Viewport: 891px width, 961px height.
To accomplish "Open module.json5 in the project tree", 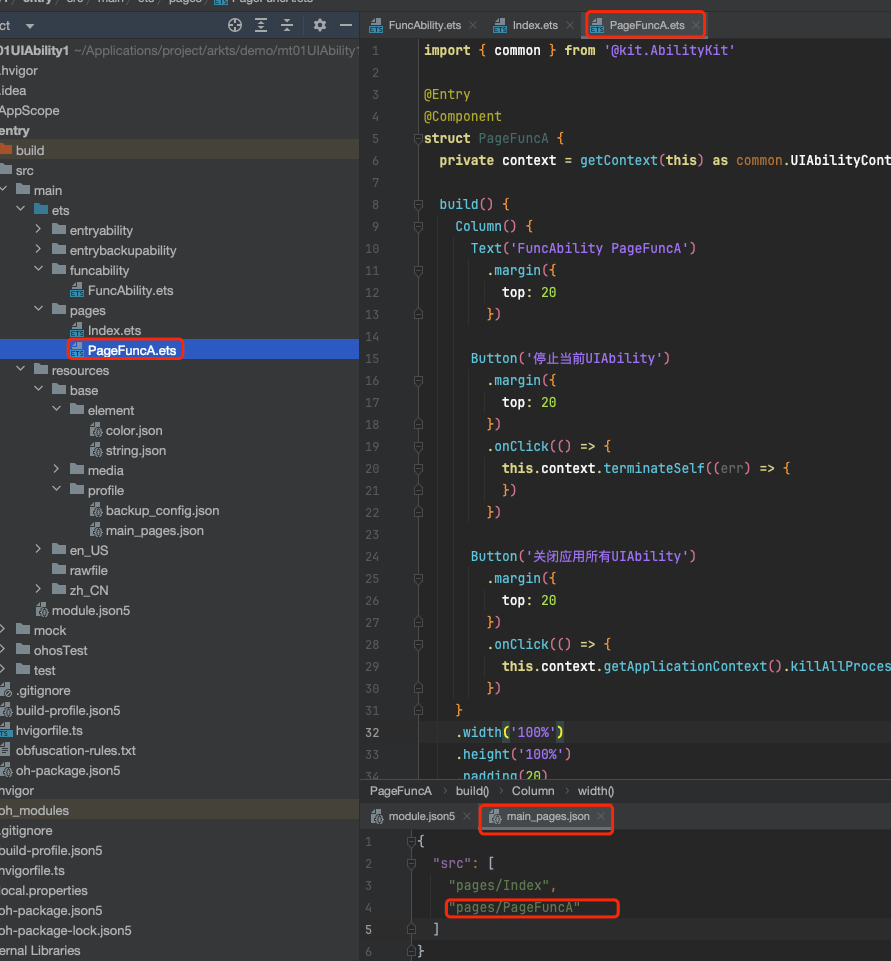I will click(91, 610).
